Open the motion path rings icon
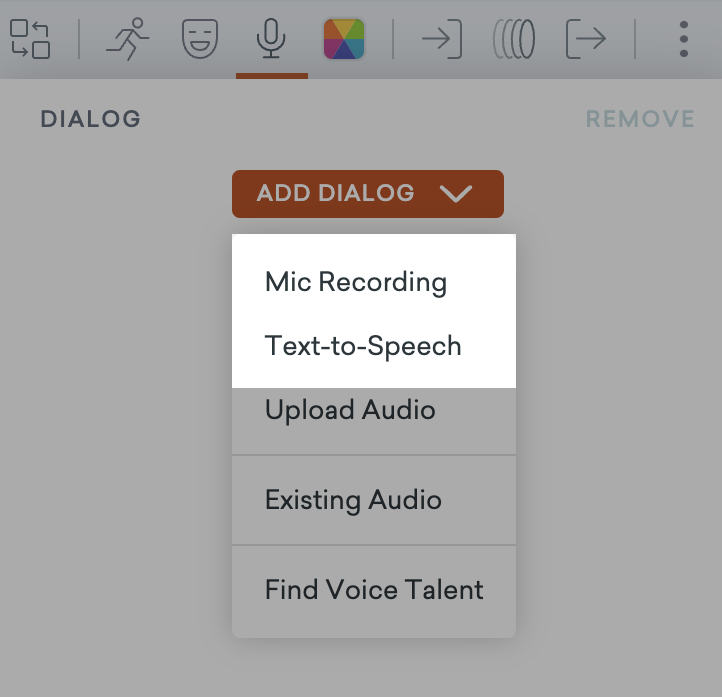 514,38
